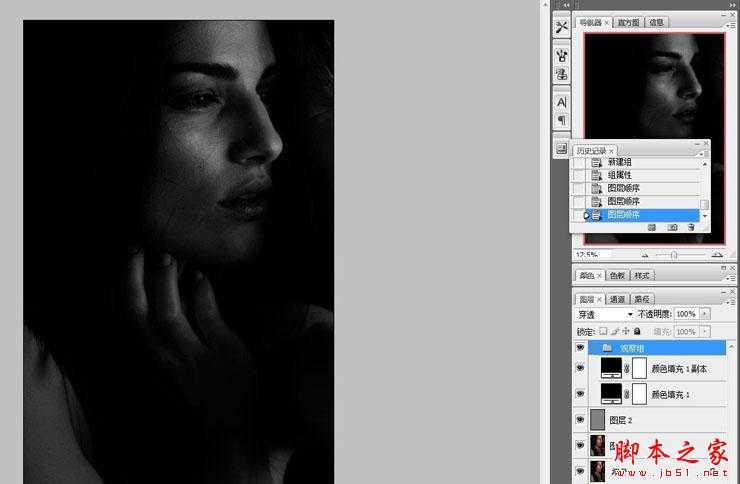Select the 新建组 history state
740x484 pixels.
tap(620, 162)
